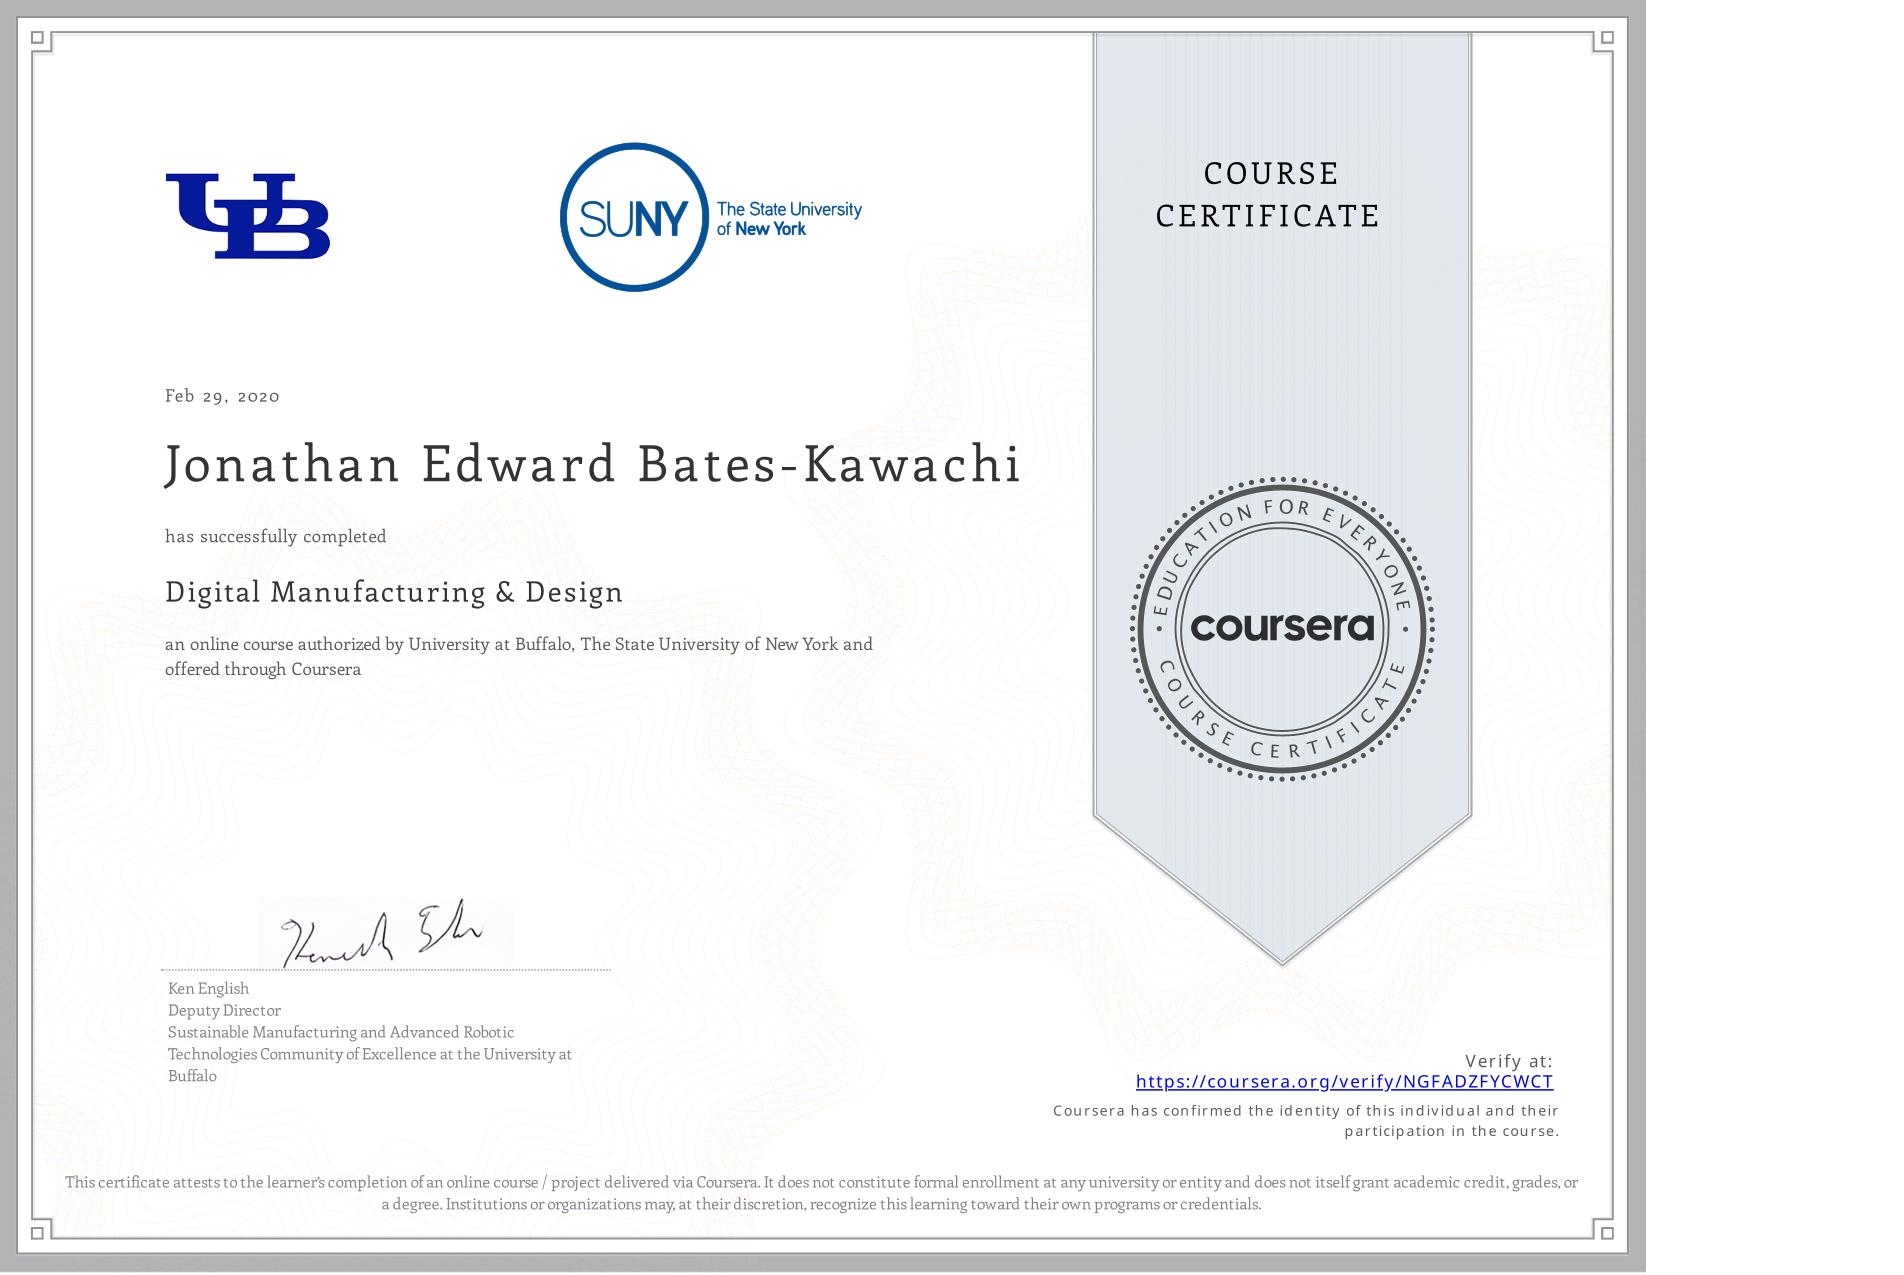Screen dimensions: 1904x1275
Task: Click 'offered through Coursera' line
Action: 263,669
